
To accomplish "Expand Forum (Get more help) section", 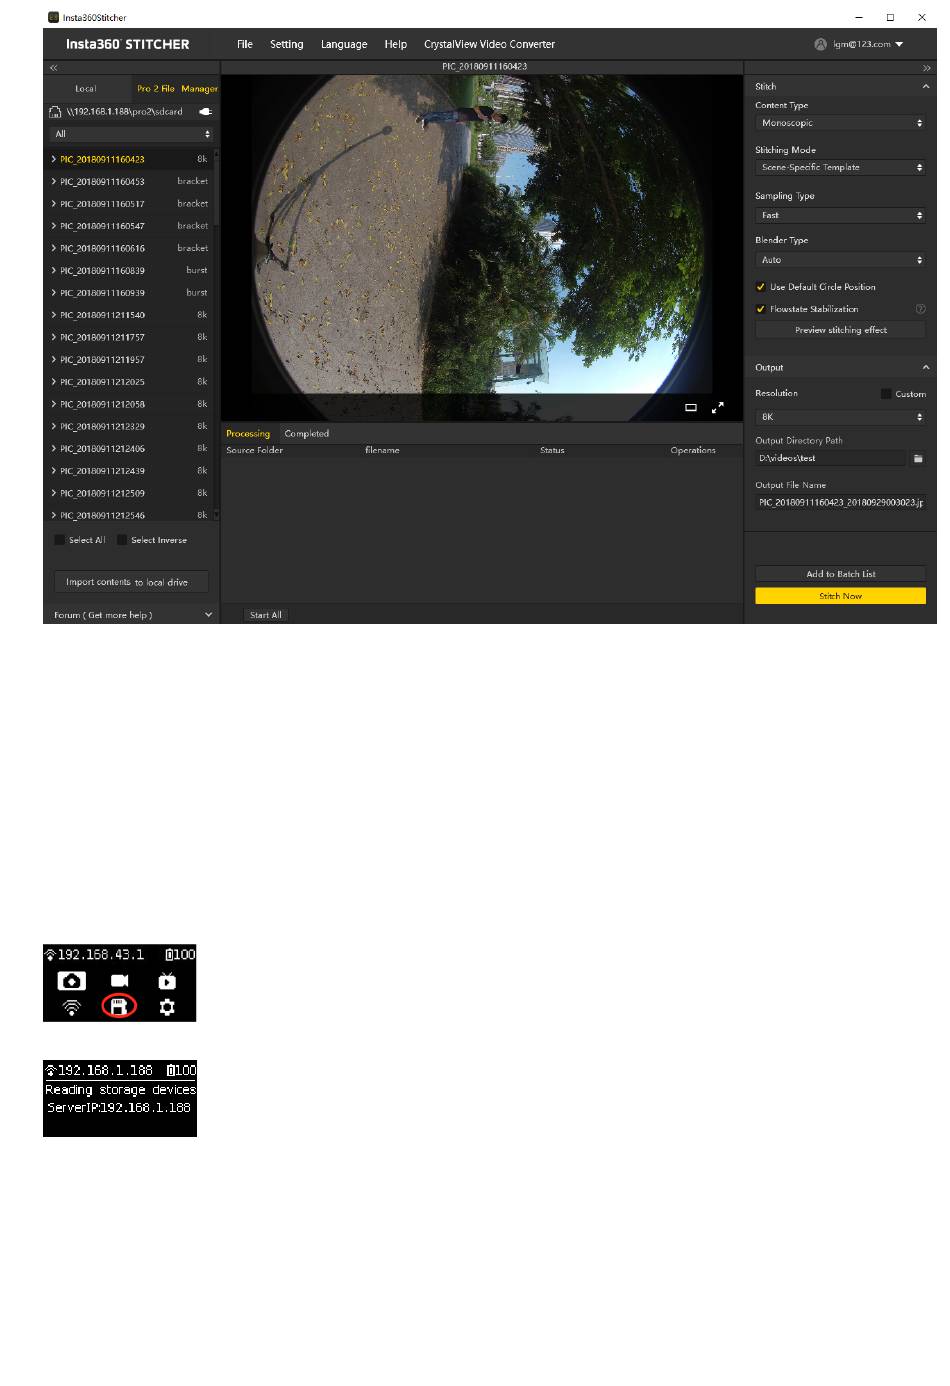I will [208, 615].
